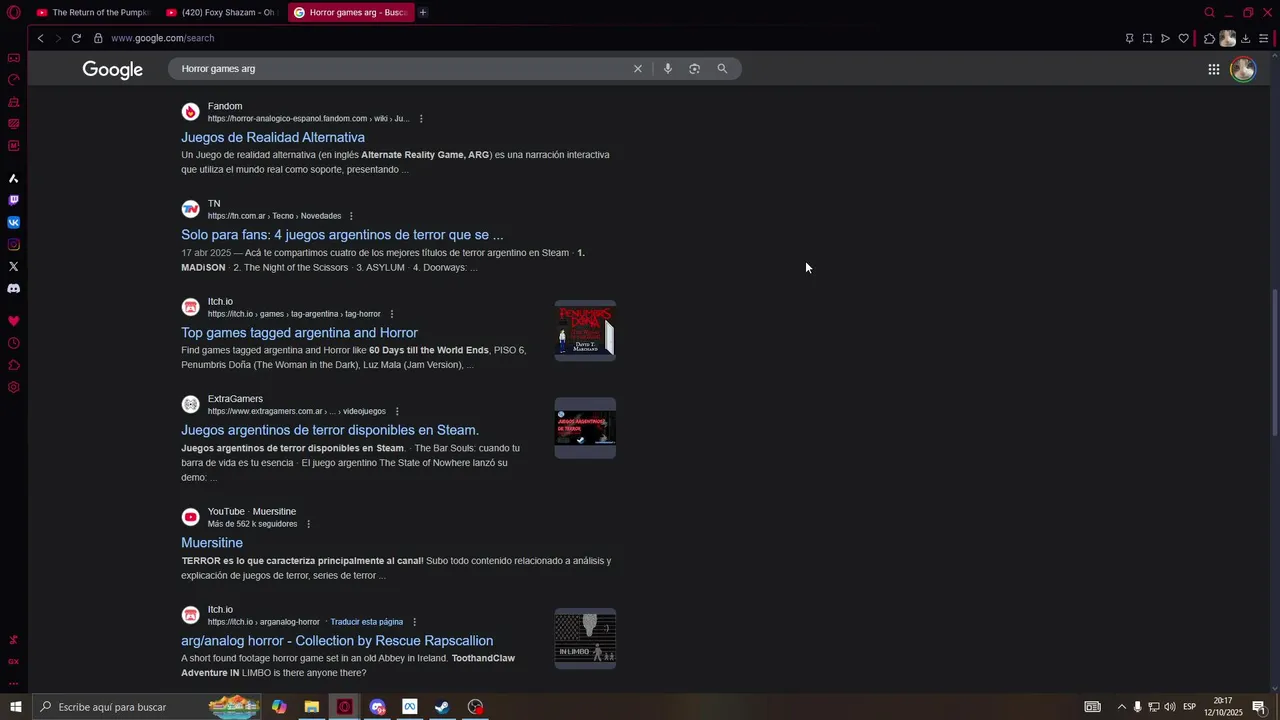Open the ExtraGamers result thumbnail

click(x=585, y=428)
